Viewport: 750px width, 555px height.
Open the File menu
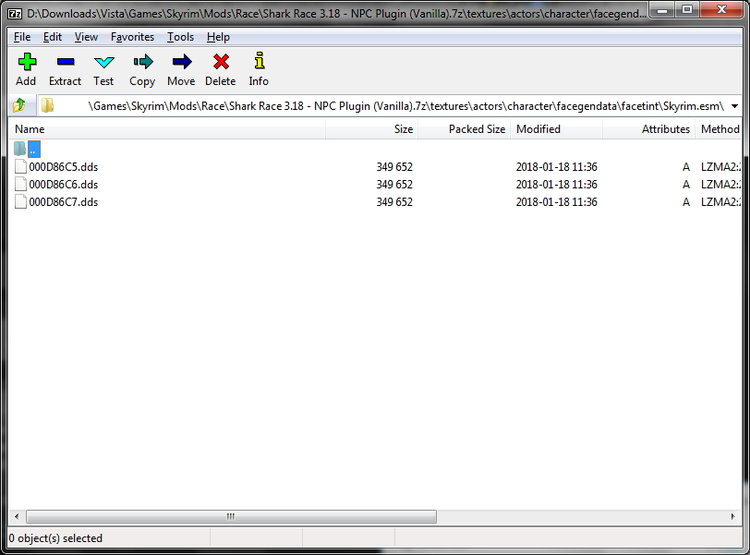[x=22, y=37]
